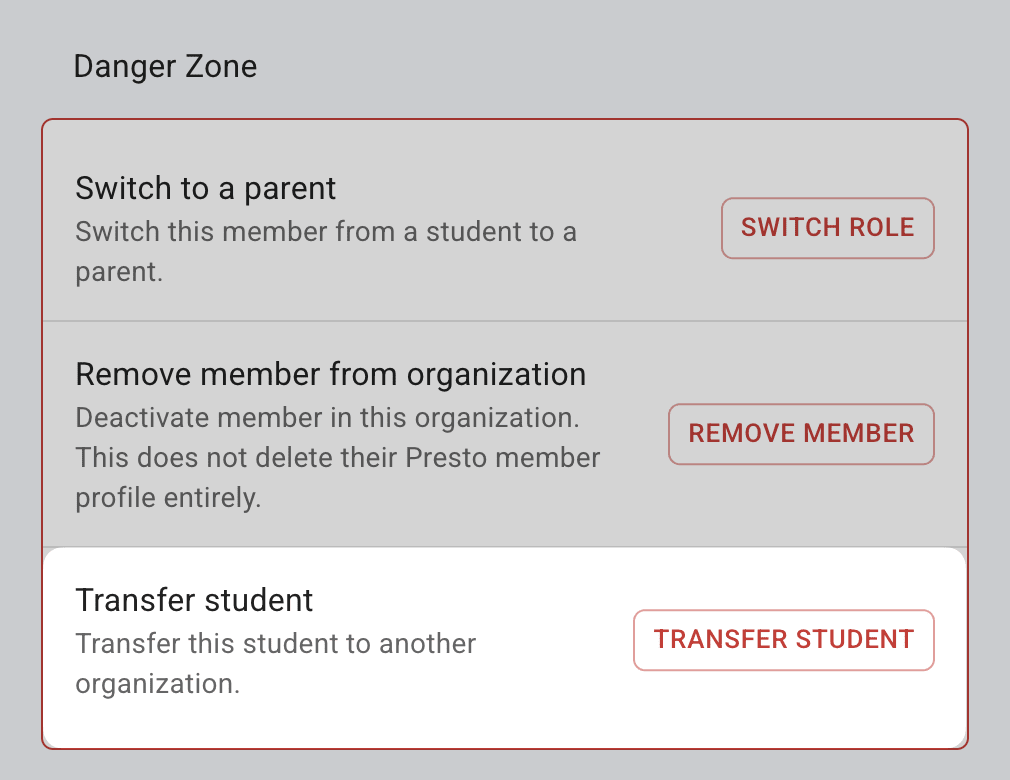Click the "Remove member from organization" title
The image size is (1010, 780).
pyautogui.click(x=330, y=374)
